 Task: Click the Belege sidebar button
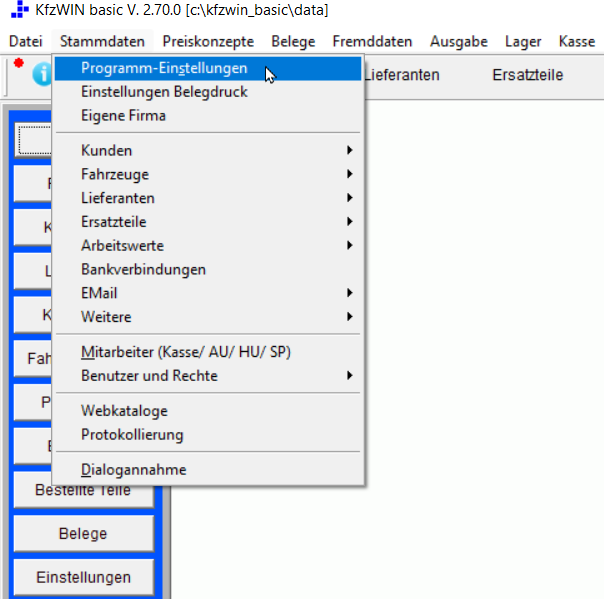pyautogui.click(x=83, y=534)
